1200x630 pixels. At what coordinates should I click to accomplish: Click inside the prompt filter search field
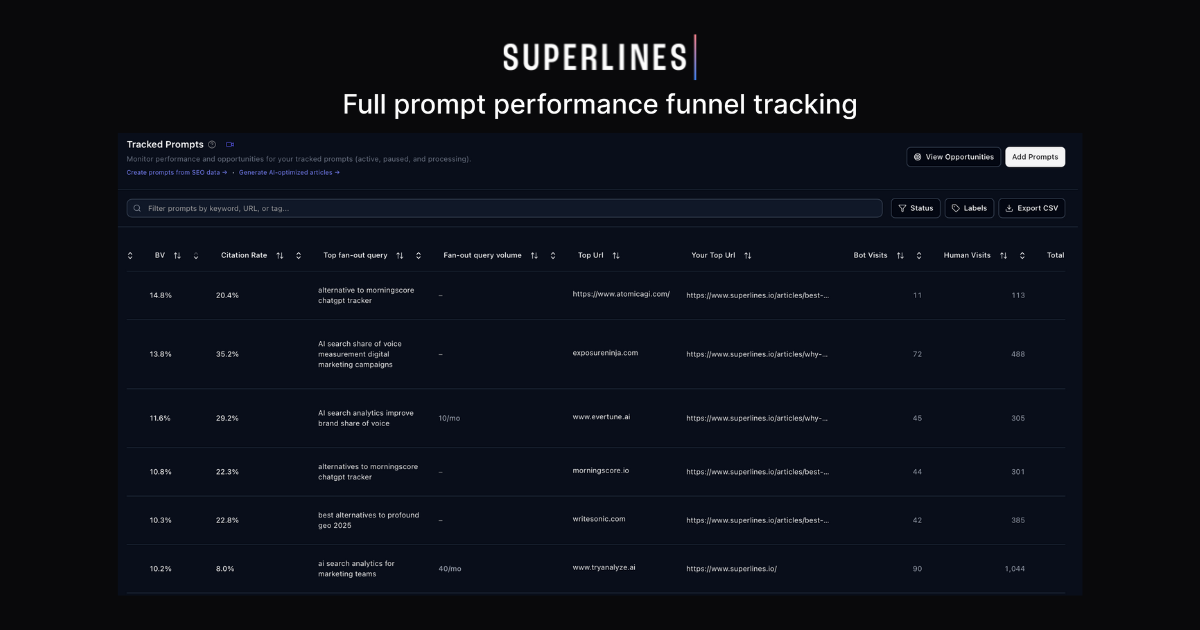pos(400,208)
